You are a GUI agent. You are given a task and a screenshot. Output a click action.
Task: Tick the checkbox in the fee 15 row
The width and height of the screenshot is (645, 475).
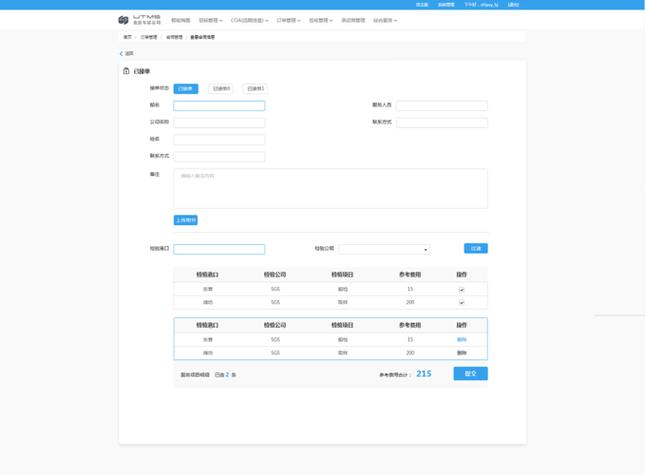pos(462,290)
